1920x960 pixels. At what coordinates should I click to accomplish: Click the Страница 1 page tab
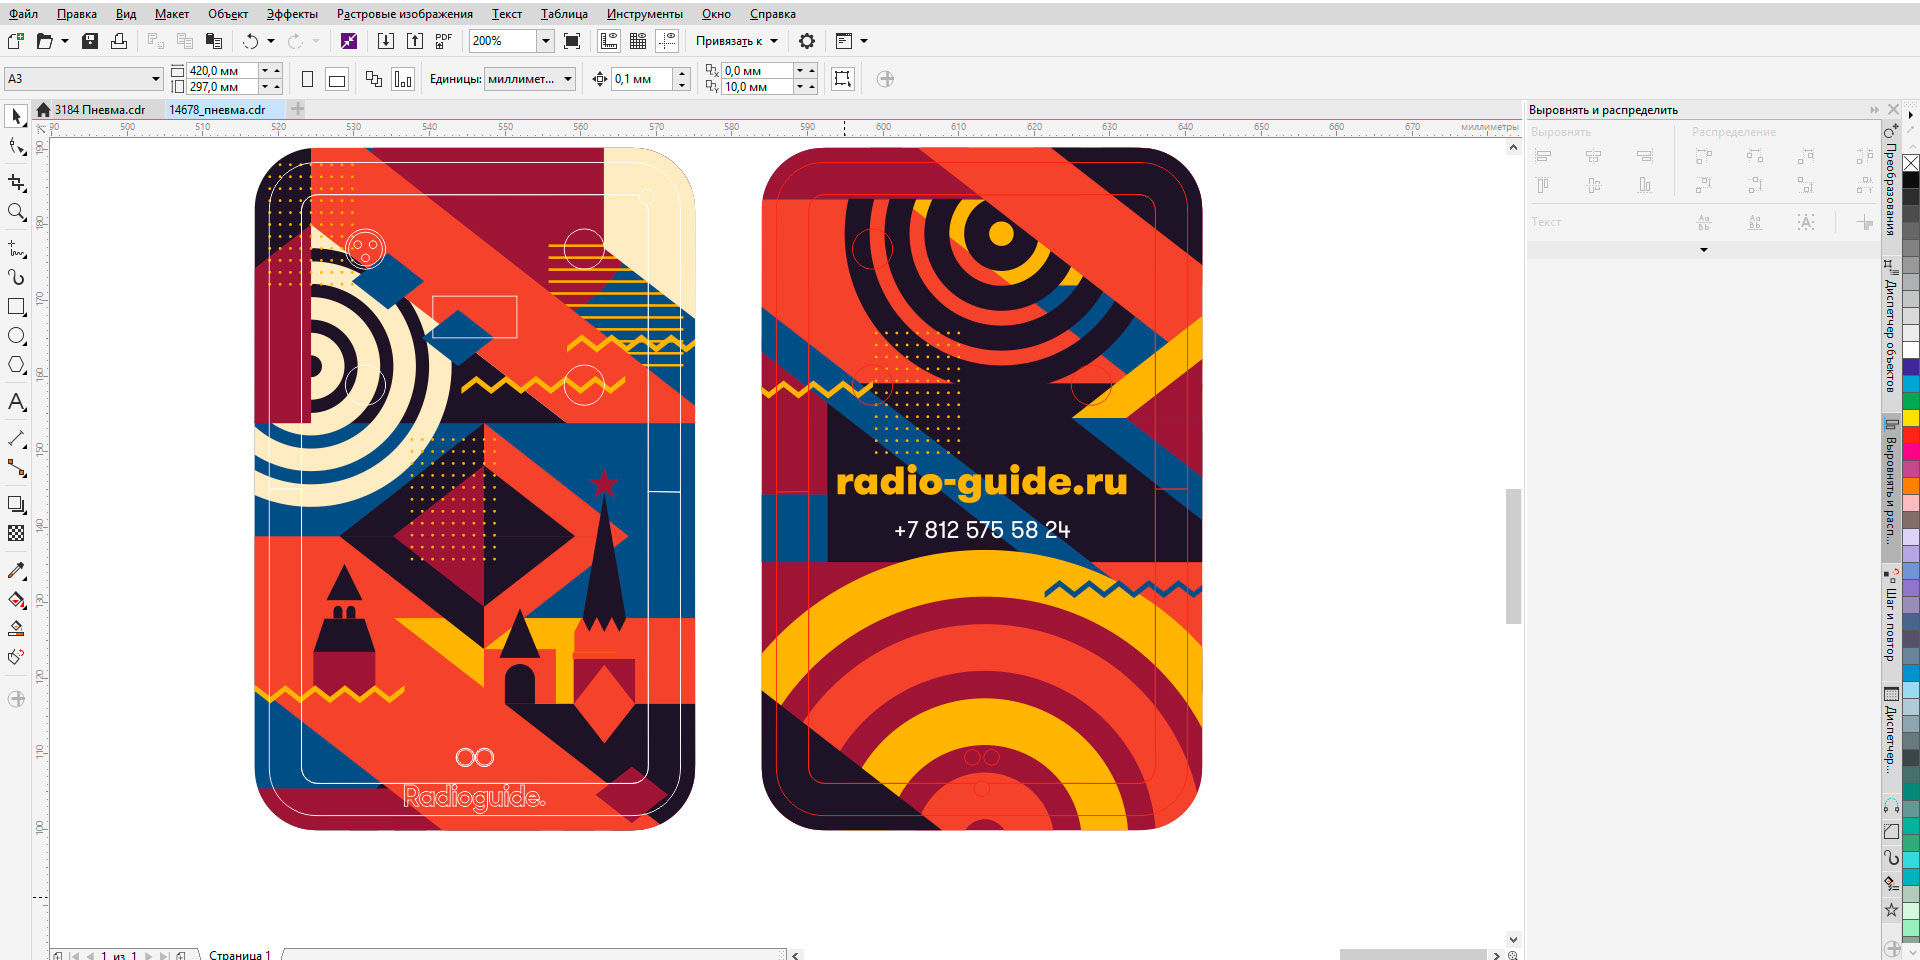[240, 955]
